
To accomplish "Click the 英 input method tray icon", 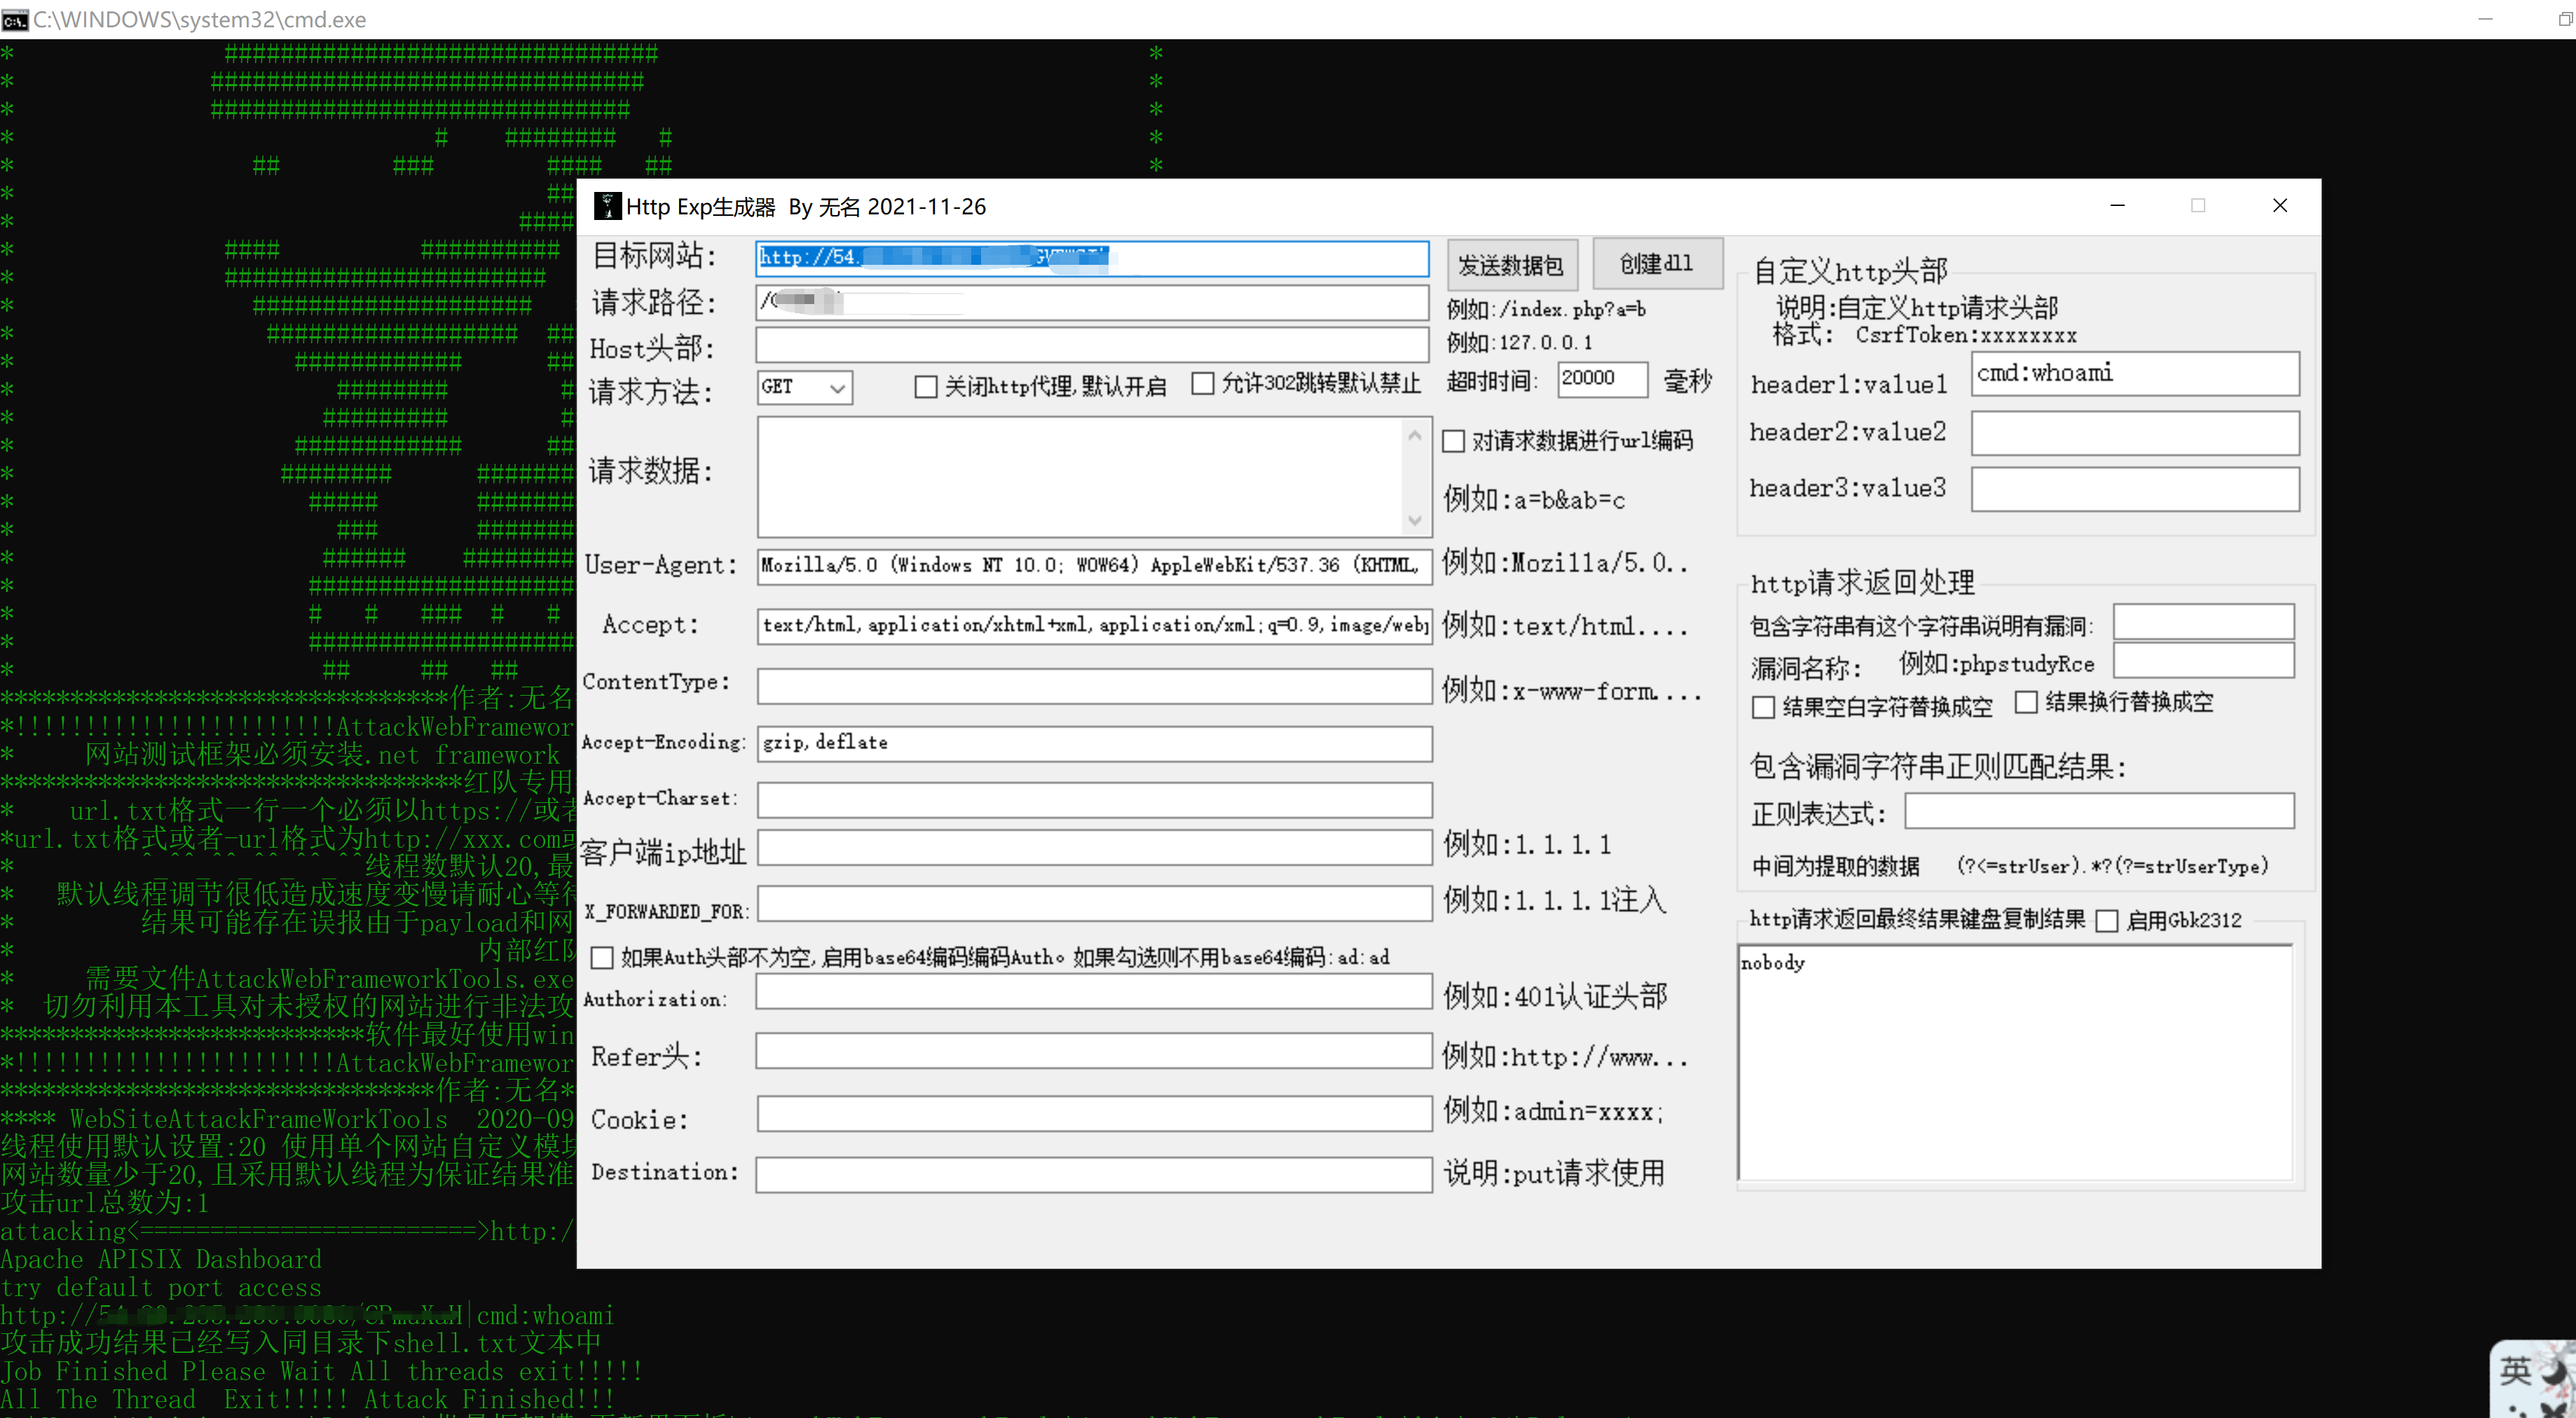I will pyautogui.click(x=2516, y=1371).
